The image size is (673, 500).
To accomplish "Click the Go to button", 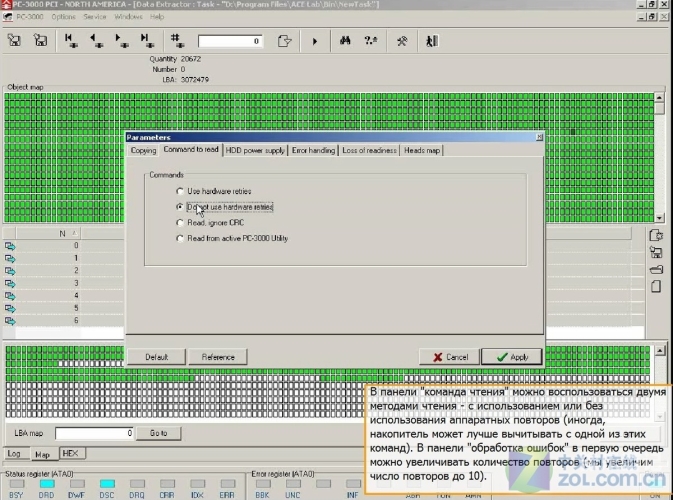I will pyautogui.click(x=158, y=433).
